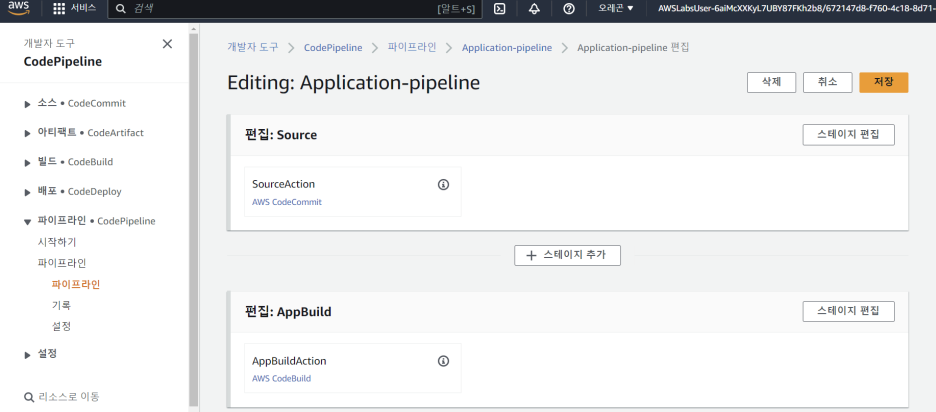This screenshot has height=412, width=936.
Task: Click the 편집: AppBuild stage header
Action: (x=288, y=312)
